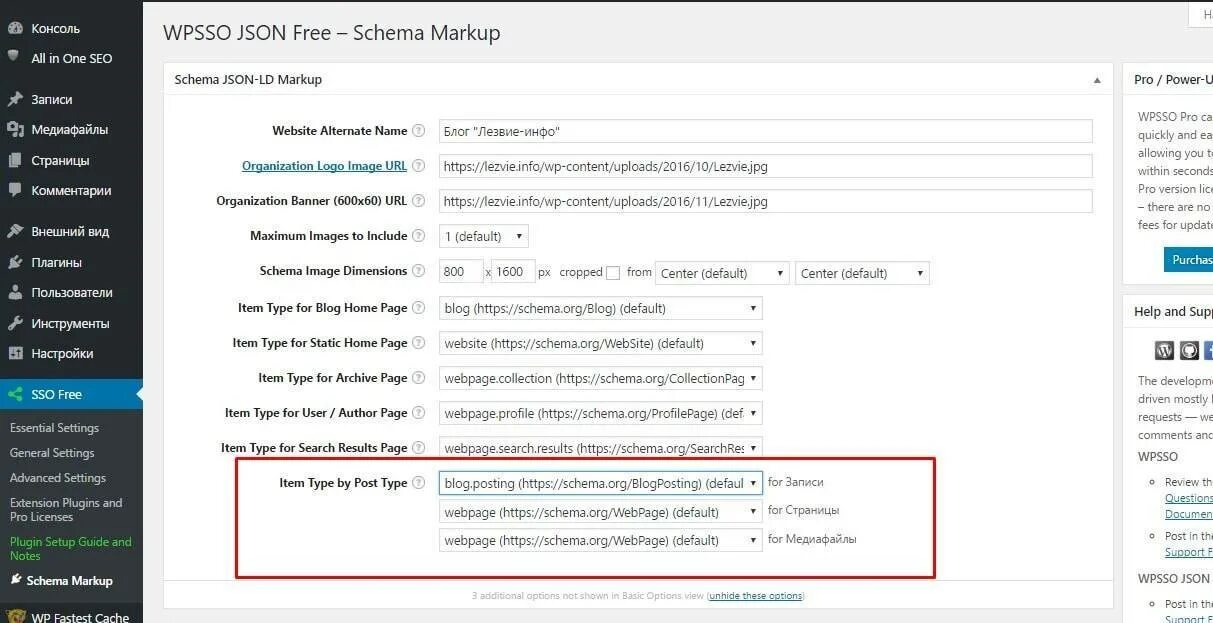Open item type dropdown for Записи

point(600,483)
